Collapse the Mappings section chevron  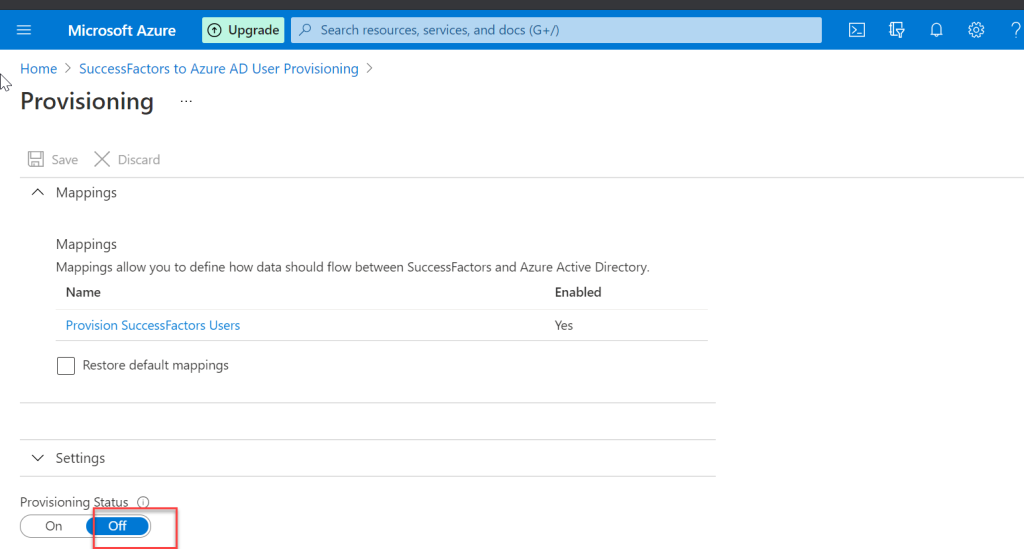[x=38, y=193]
